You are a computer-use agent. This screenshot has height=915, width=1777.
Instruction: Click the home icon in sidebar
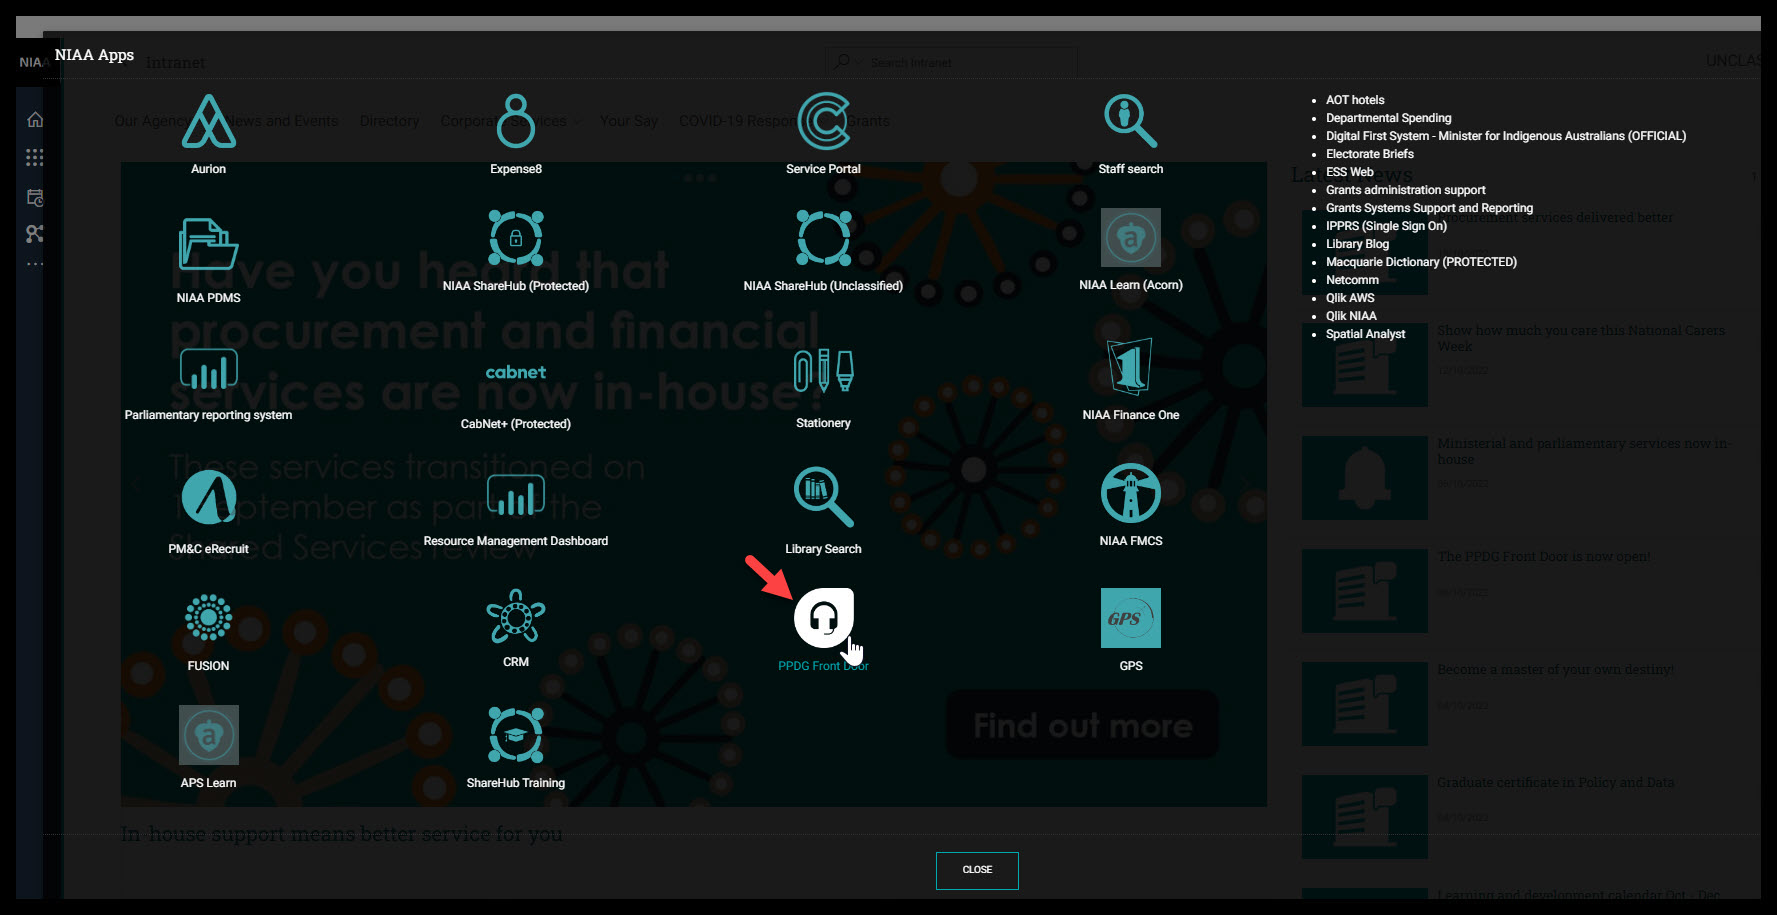coord(35,120)
